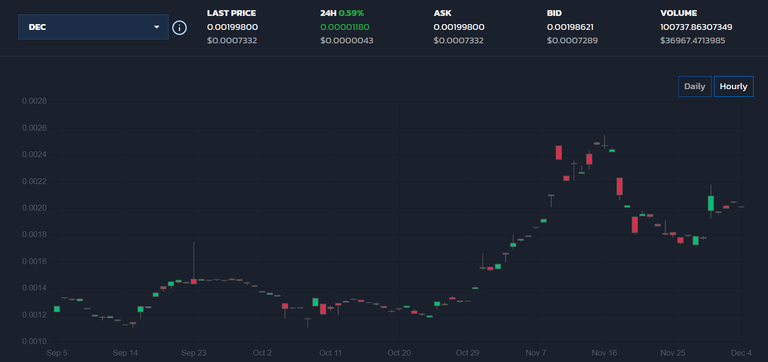This screenshot has height=362, width=768.
Task: Click the LAST PRICE heading
Action: 231,13
